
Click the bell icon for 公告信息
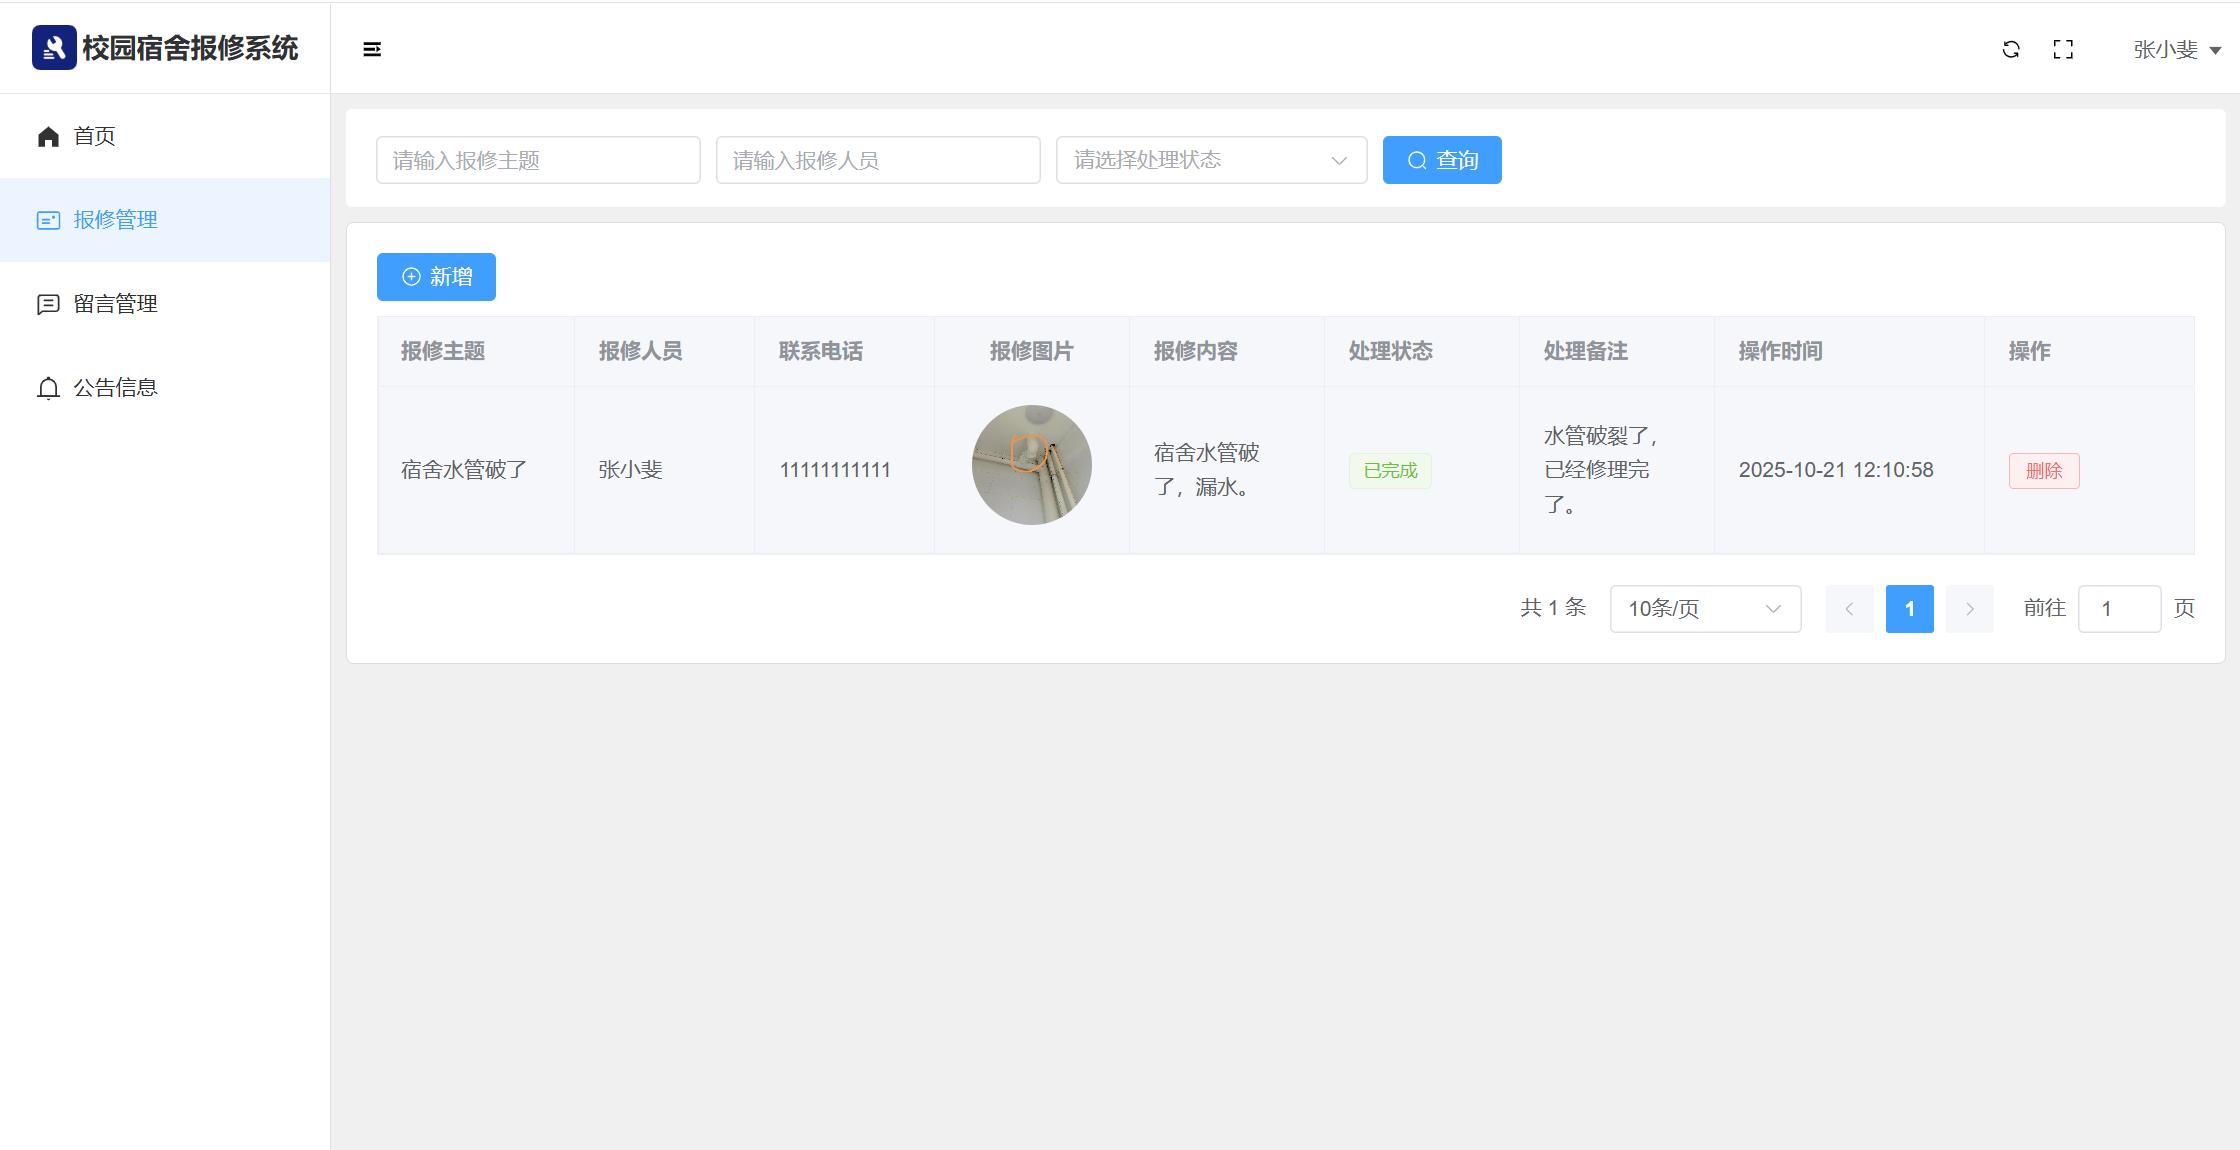point(48,388)
